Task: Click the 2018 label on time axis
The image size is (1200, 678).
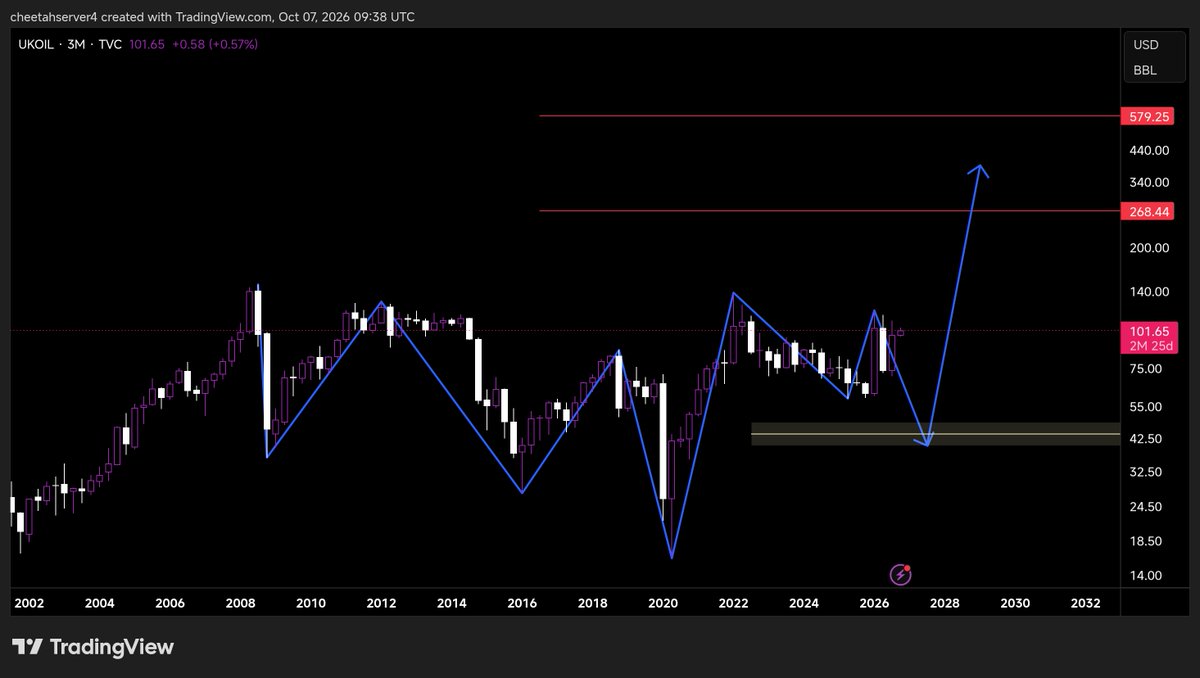Action: pyautogui.click(x=593, y=604)
